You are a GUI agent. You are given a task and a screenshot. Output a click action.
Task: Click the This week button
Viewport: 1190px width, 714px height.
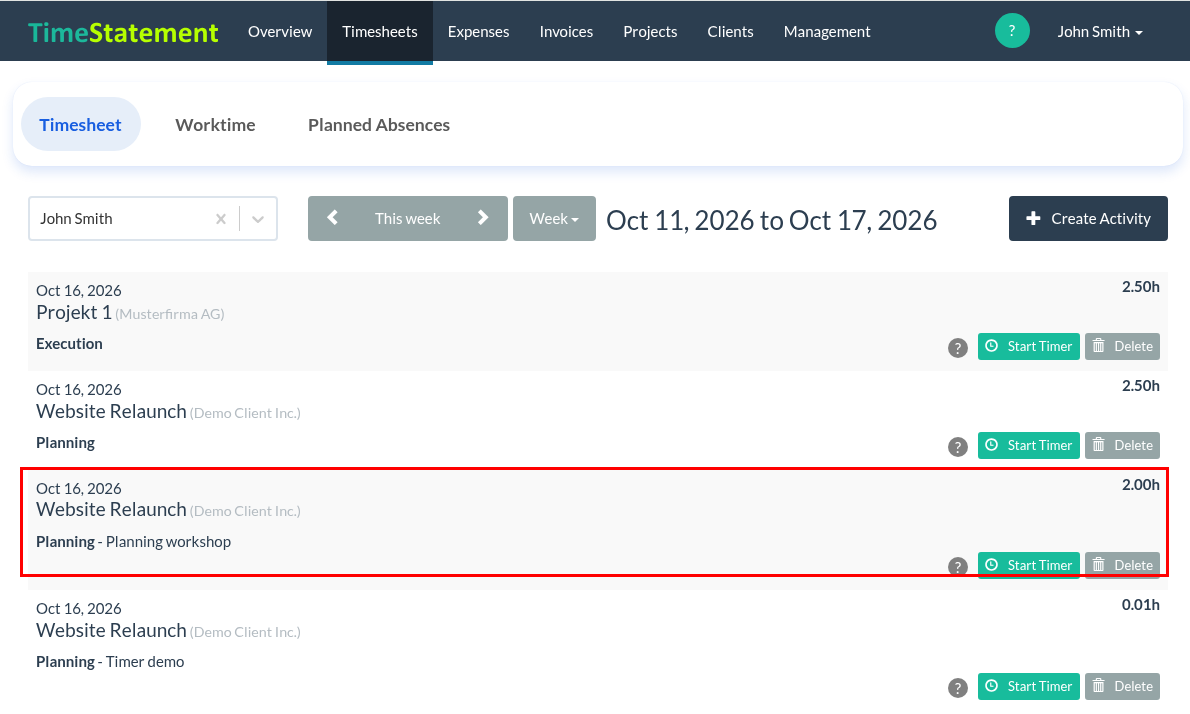(408, 219)
